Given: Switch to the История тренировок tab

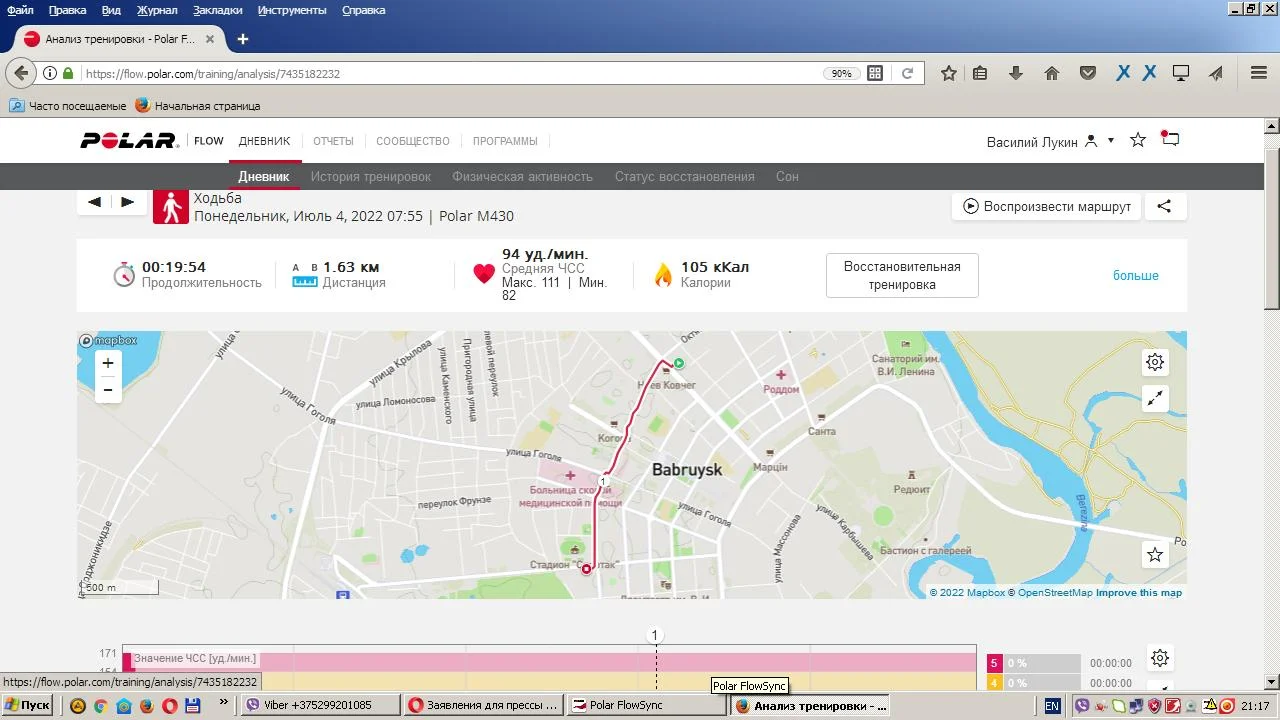Looking at the screenshot, I should coord(370,176).
